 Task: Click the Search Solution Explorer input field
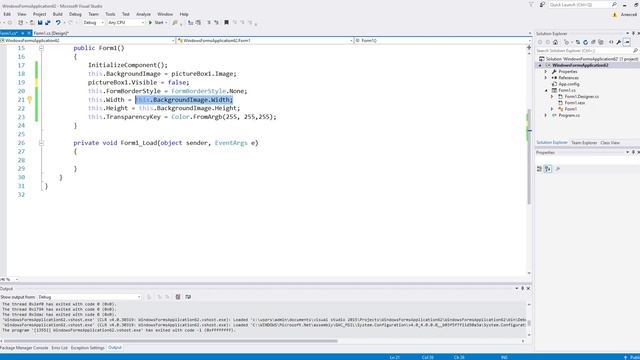584,51
